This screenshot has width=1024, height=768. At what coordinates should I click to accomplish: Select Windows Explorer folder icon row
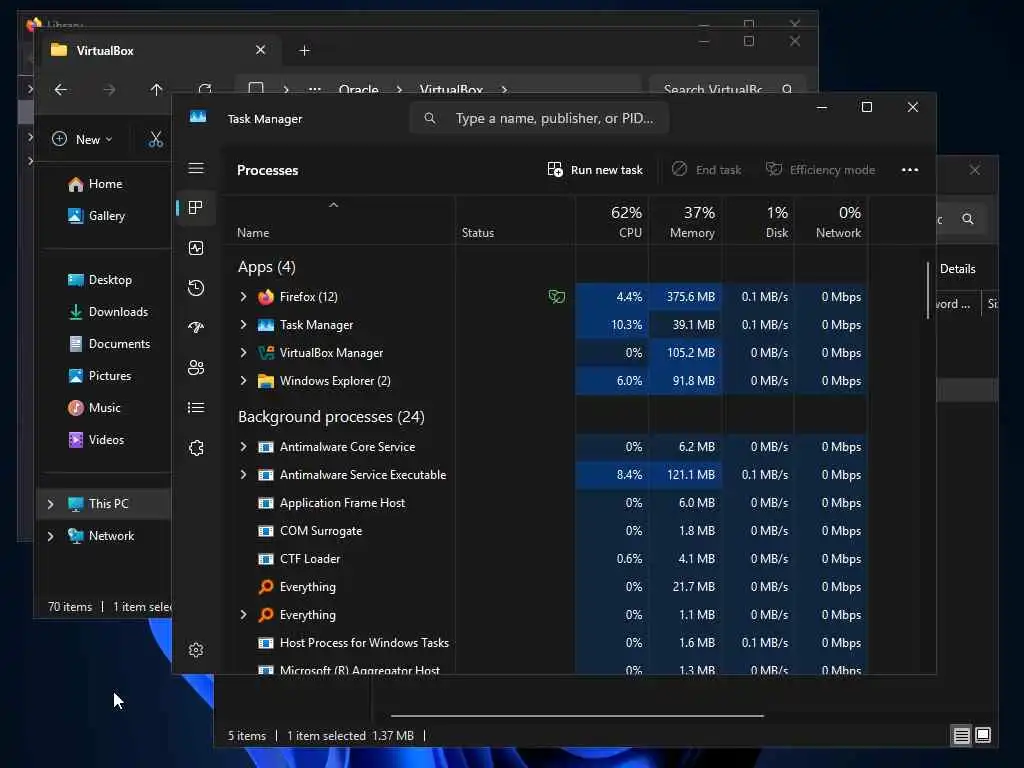tap(266, 381)
